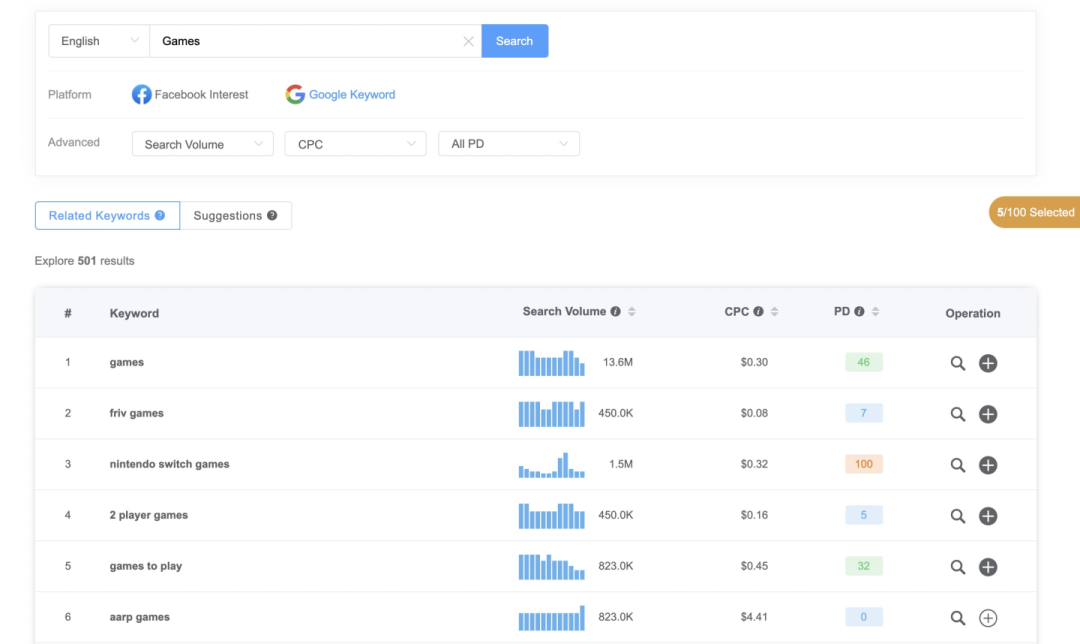Expand the Search Volume filter dropdown
This screenshot has width=1080, height=644.
(x=203, y=144)
